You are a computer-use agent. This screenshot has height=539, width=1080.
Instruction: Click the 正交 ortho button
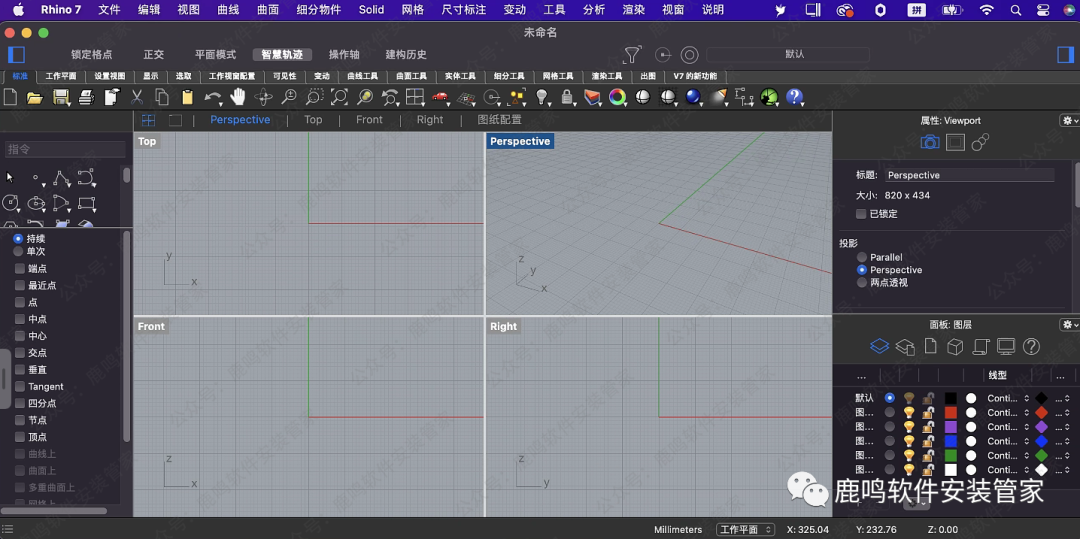tap(153, 55)
